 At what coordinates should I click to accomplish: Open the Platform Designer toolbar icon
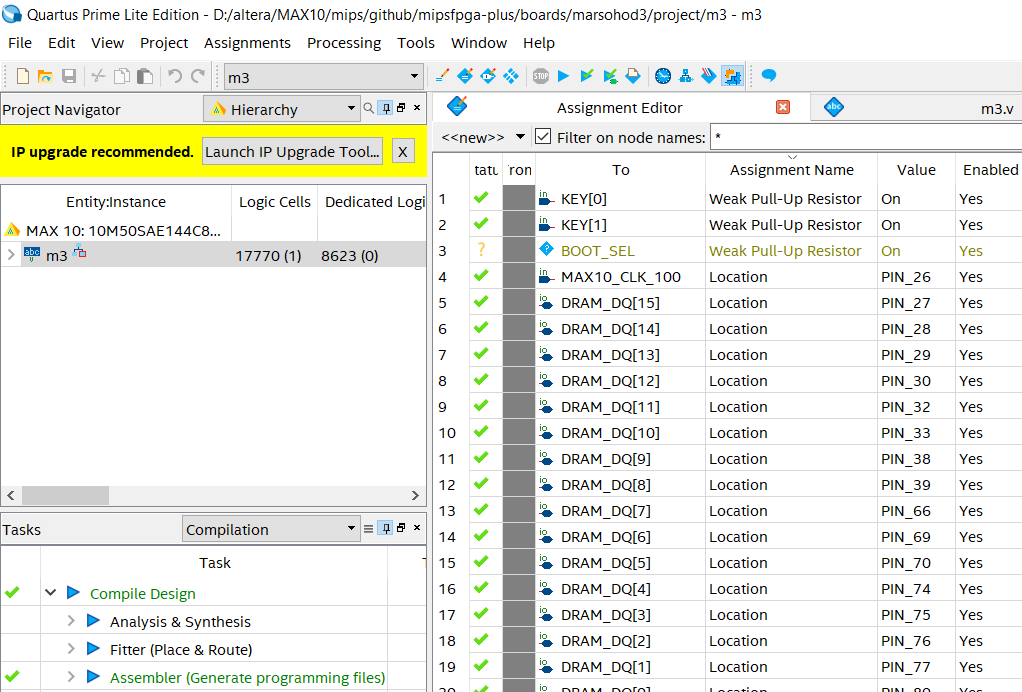point(732,76)
